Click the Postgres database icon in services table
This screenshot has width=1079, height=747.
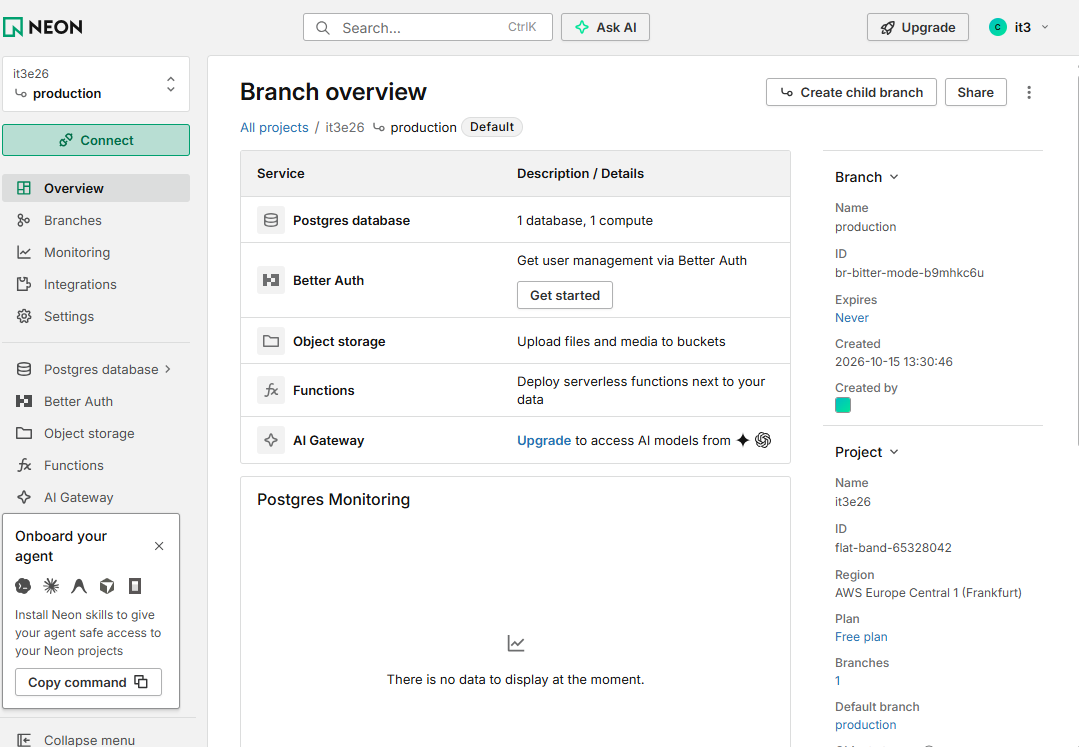click(x=271, y=220)
